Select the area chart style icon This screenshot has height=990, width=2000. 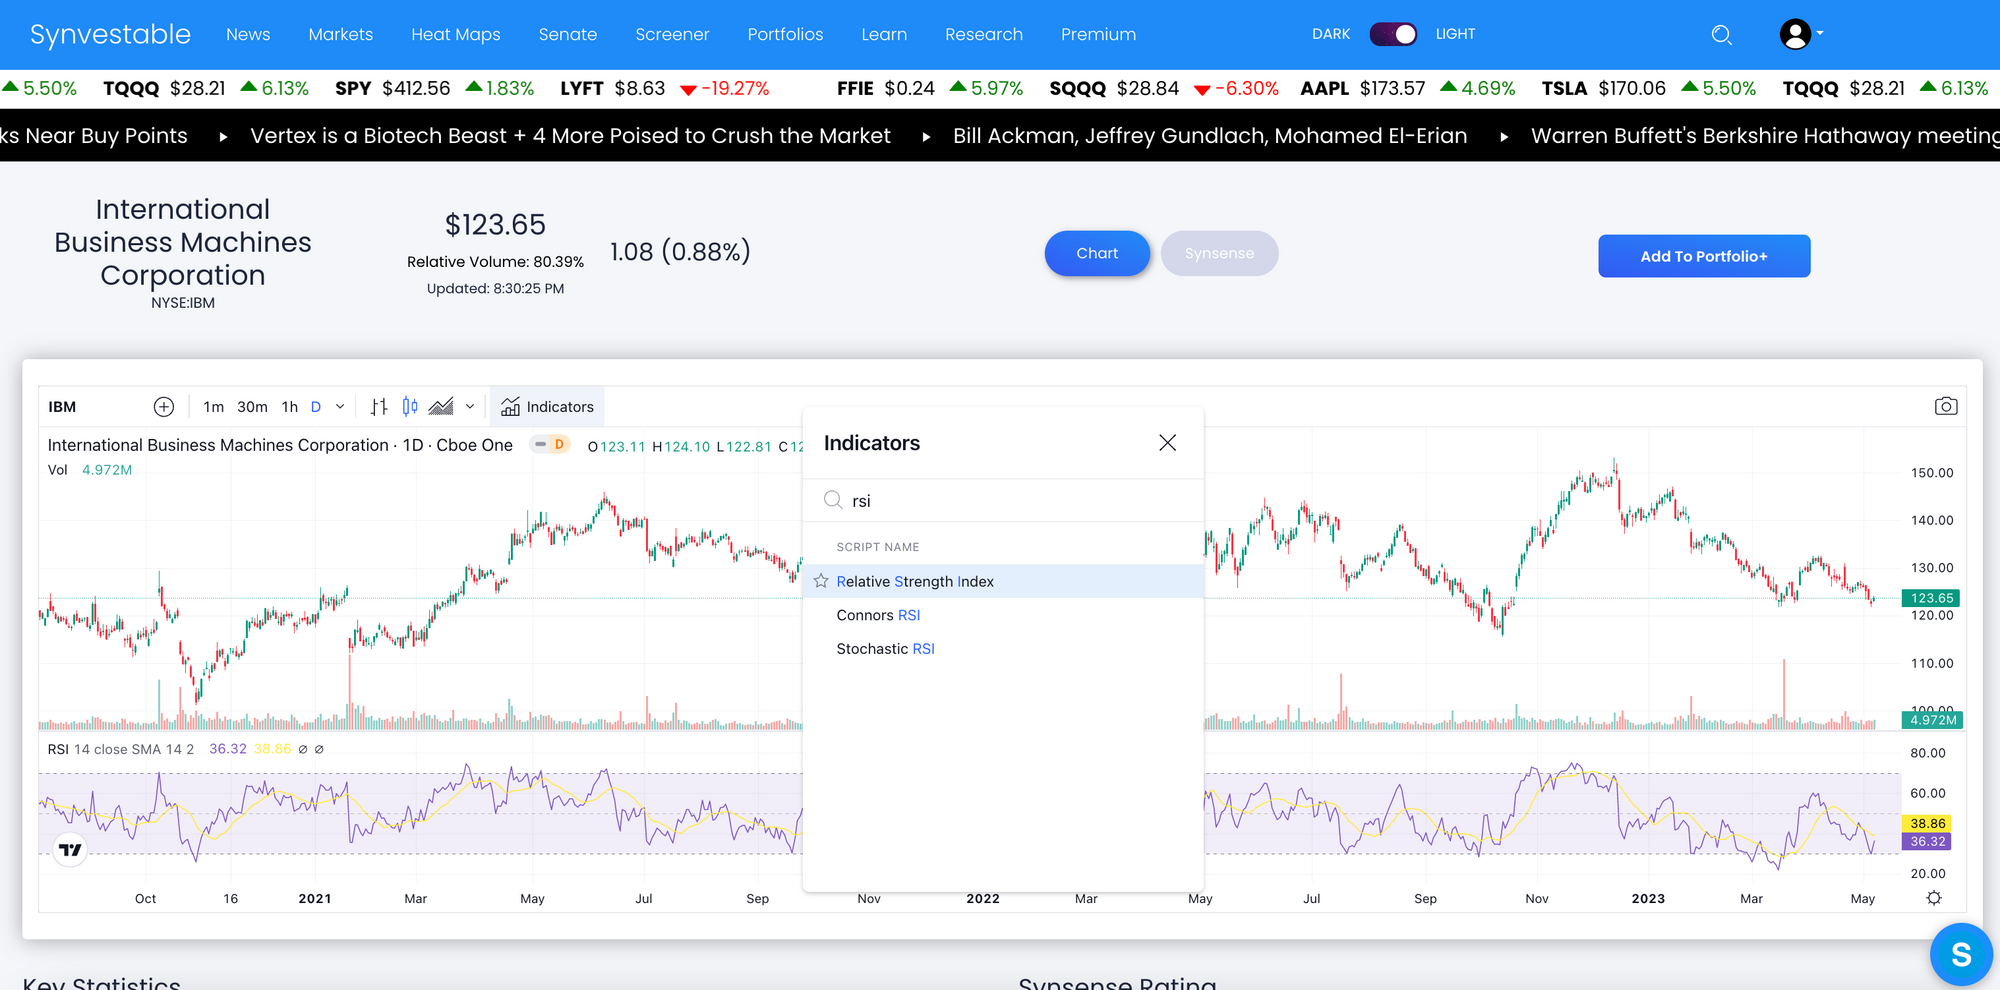point(441,407)
